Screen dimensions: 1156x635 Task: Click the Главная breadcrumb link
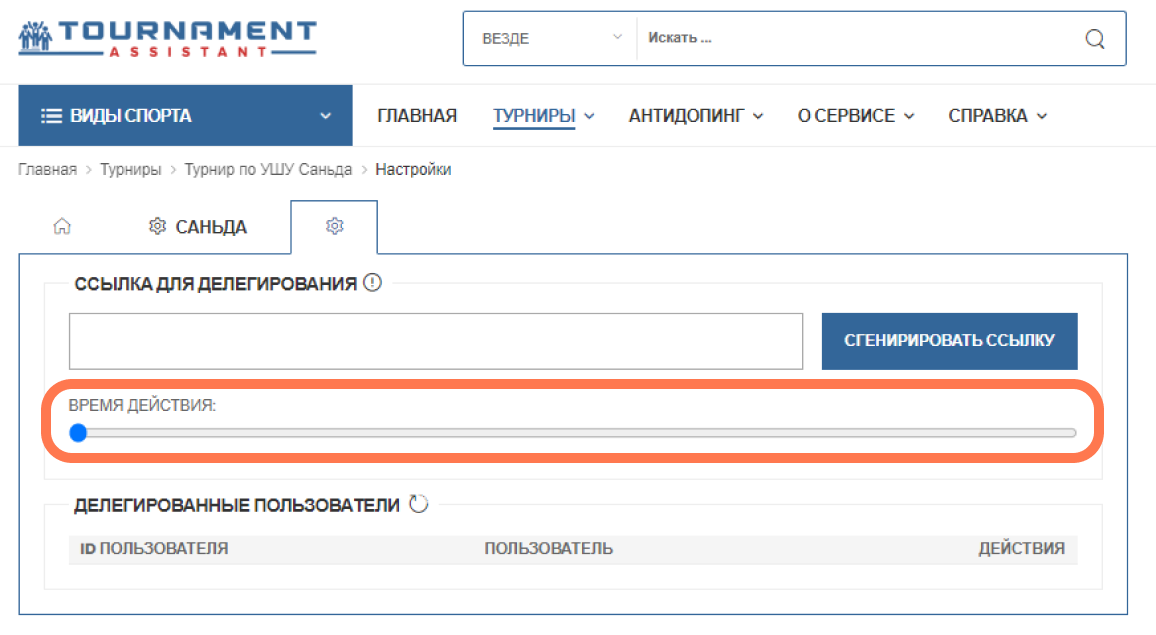pyautogui.click(x=47, y=170)
